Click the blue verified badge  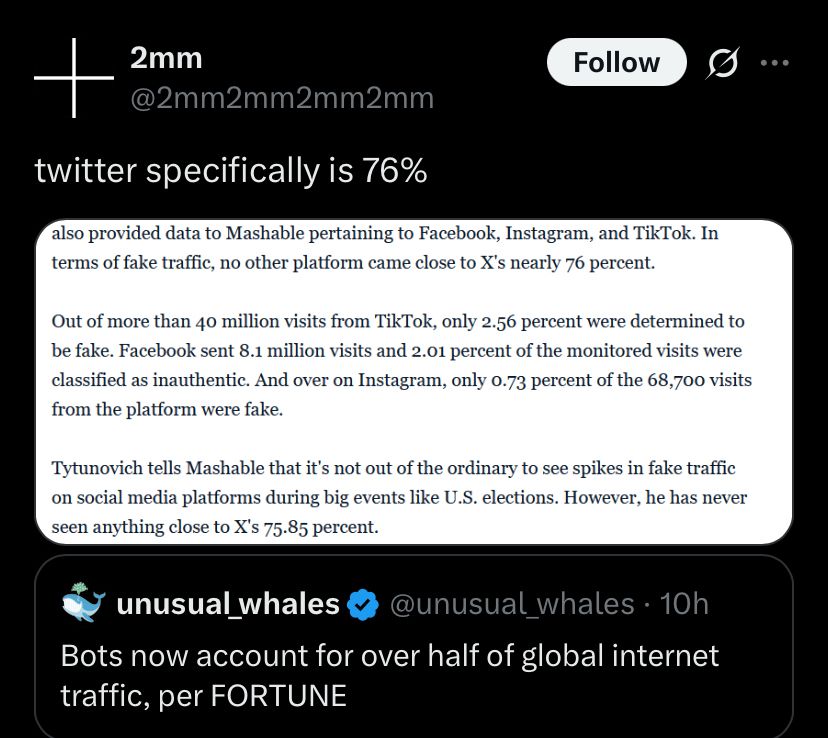363,604
